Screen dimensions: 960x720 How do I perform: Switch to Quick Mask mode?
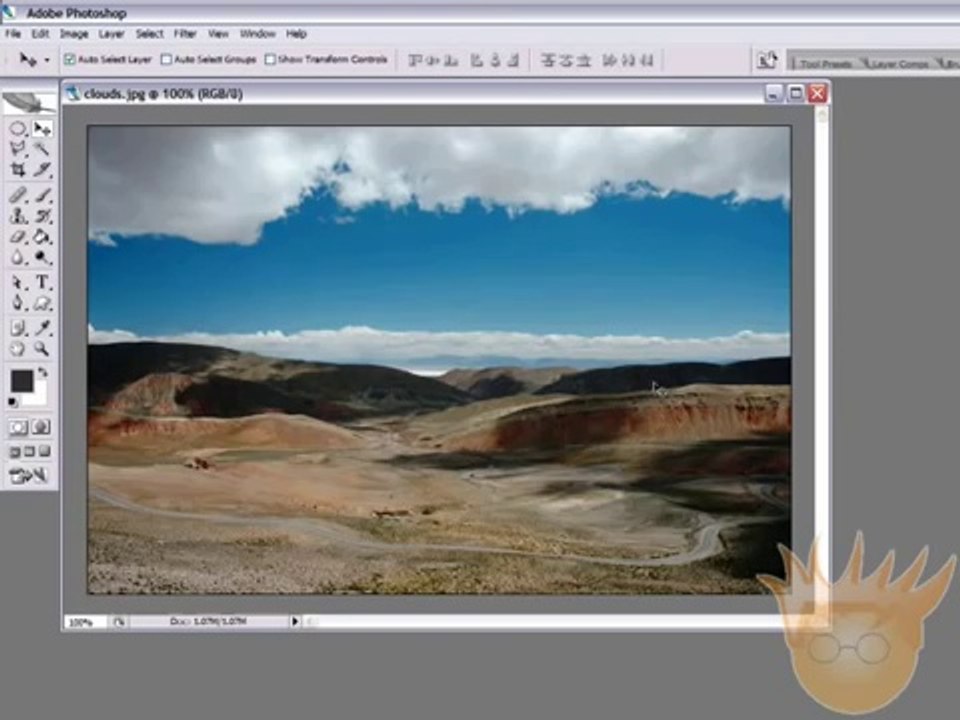(41, 427)
